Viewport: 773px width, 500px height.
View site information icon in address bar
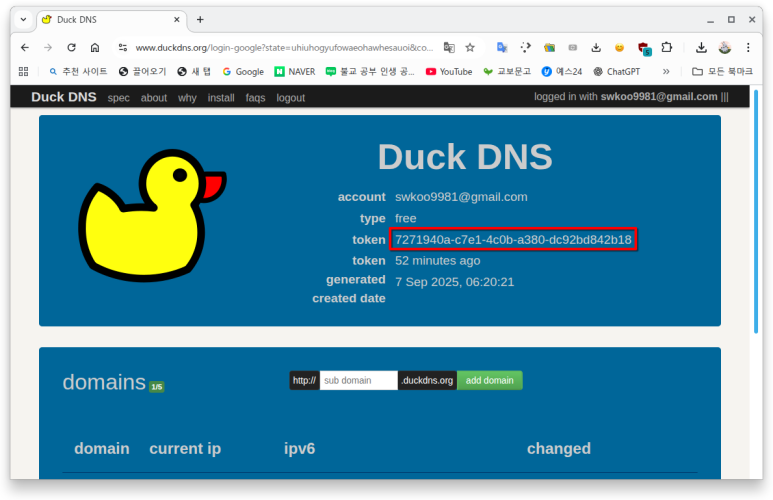coord(123,47)
